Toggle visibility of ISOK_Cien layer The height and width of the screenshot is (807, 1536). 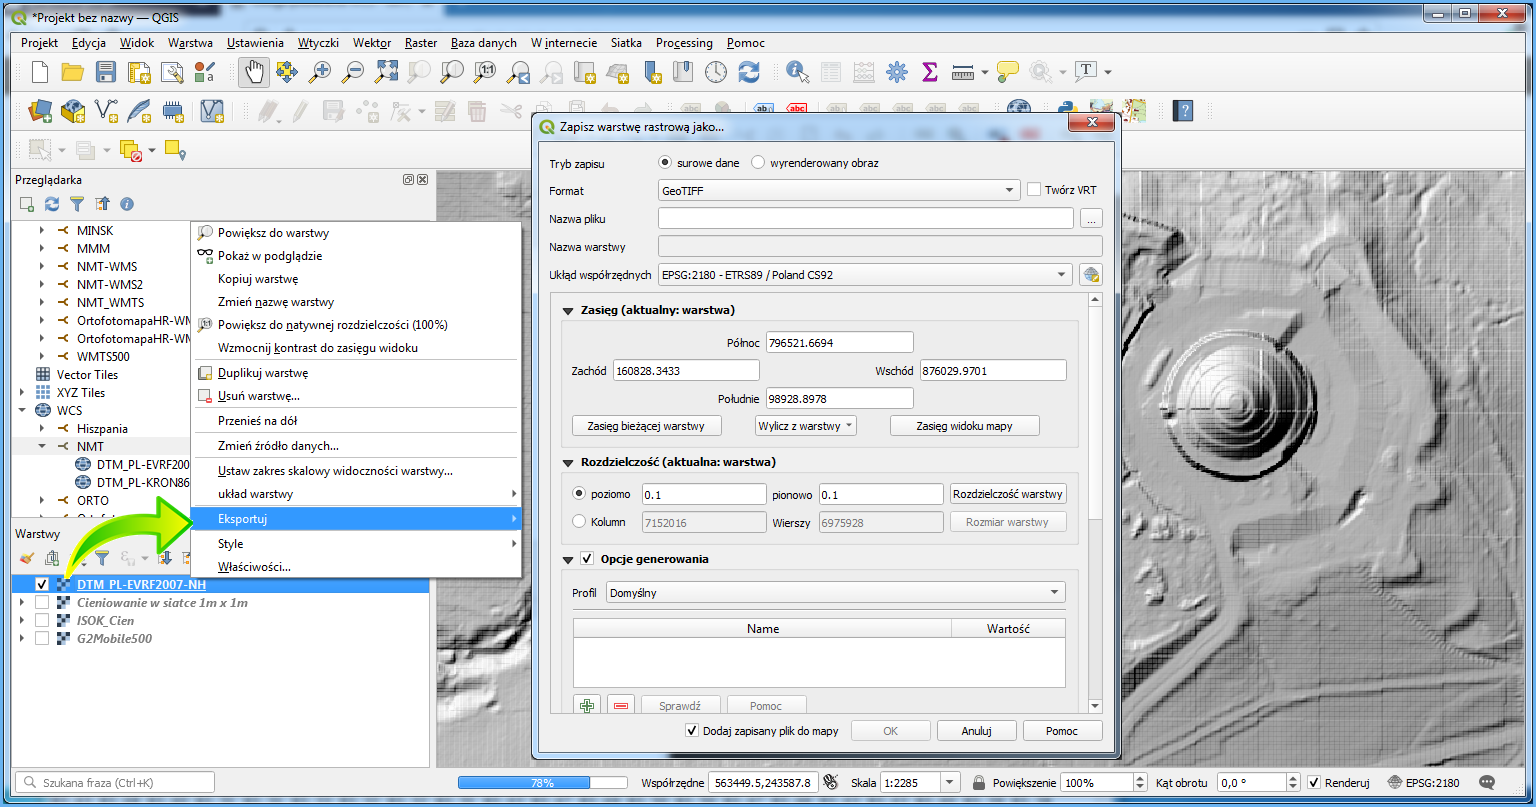click(42, 620)
